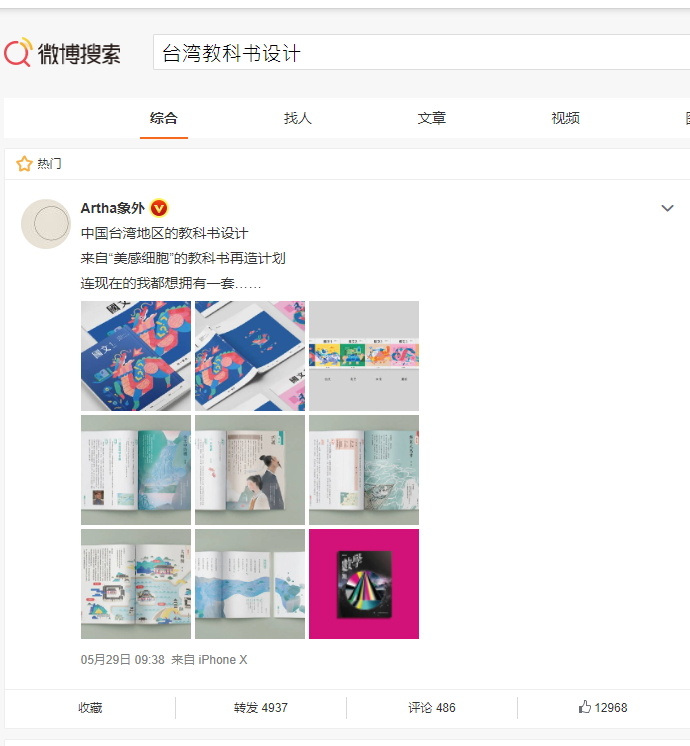690x746 pixels.
Task: Expand the post options chevron arrow
Action: [x=668, y=208]
